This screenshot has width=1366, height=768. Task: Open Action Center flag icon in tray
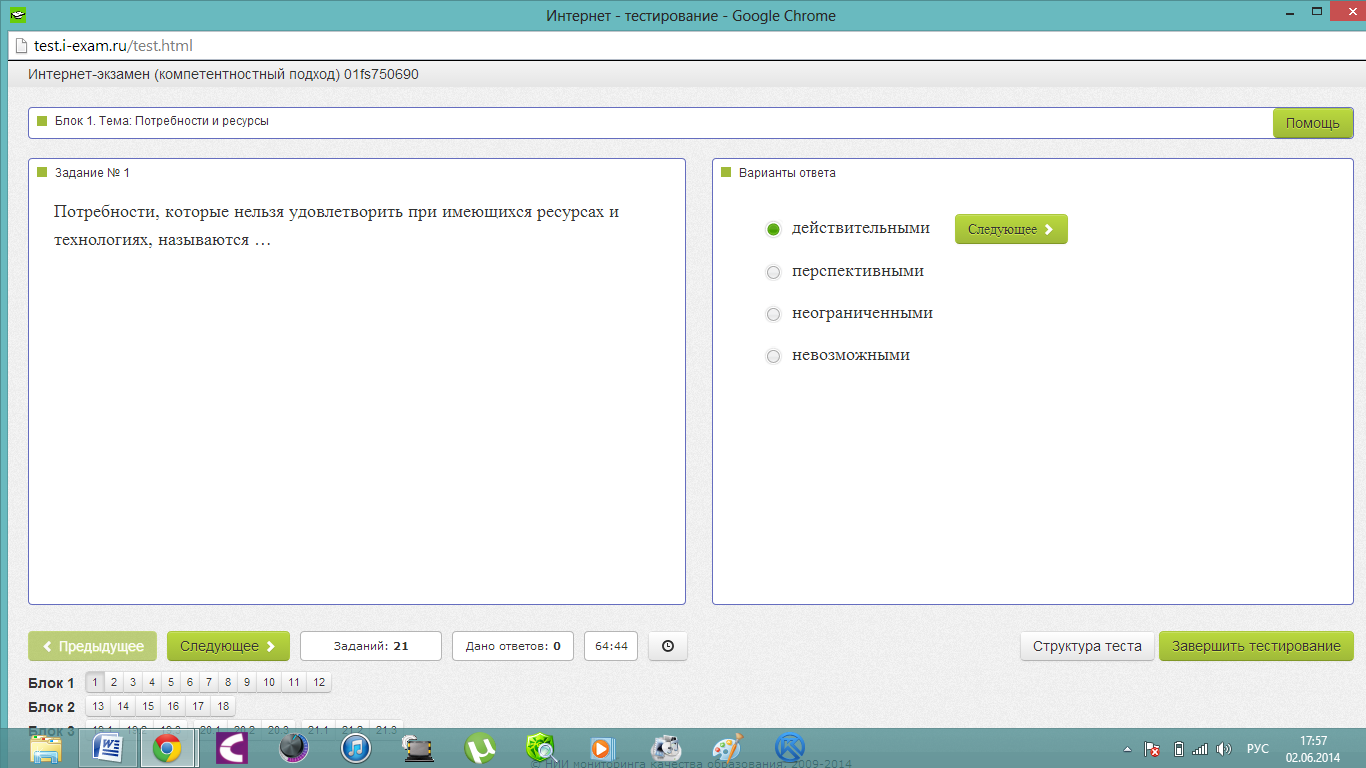(x=1153, y=749)
